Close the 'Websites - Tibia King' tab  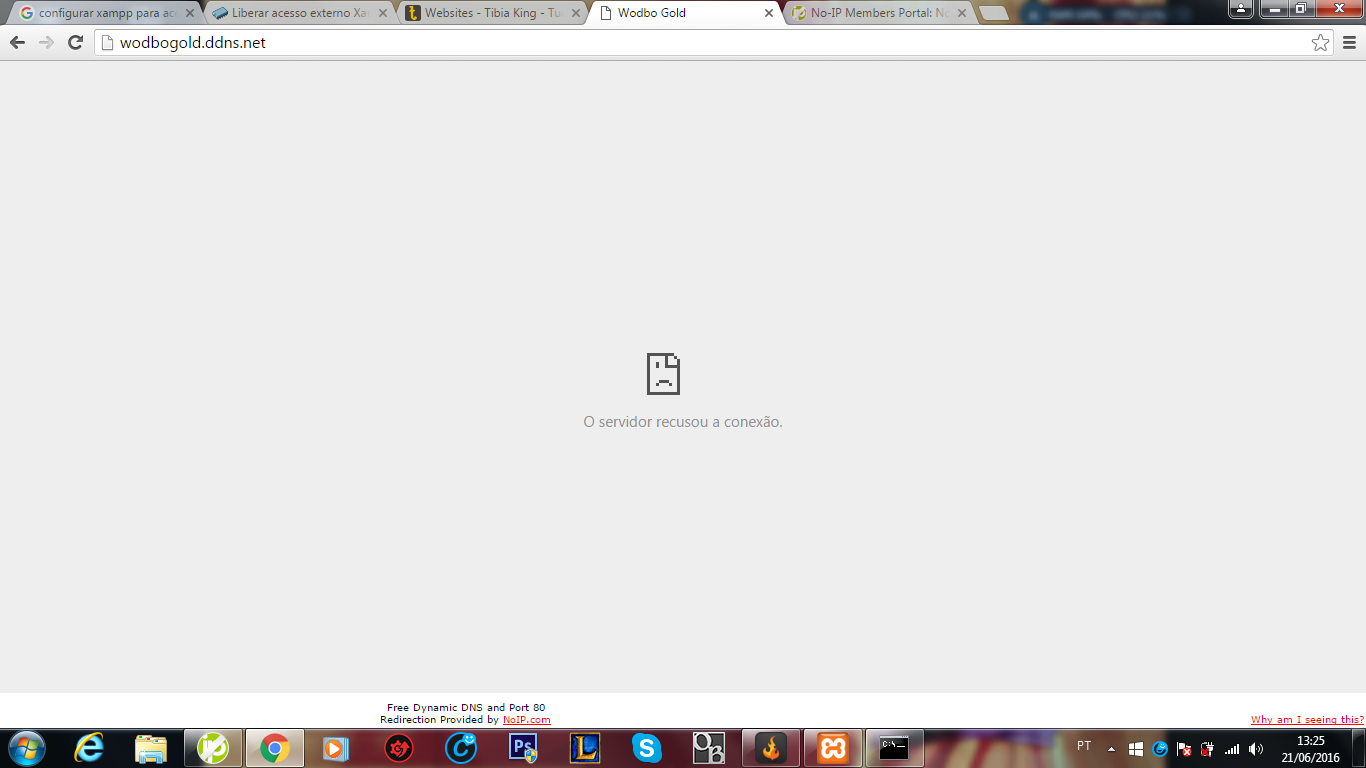(x=575, y=13)
